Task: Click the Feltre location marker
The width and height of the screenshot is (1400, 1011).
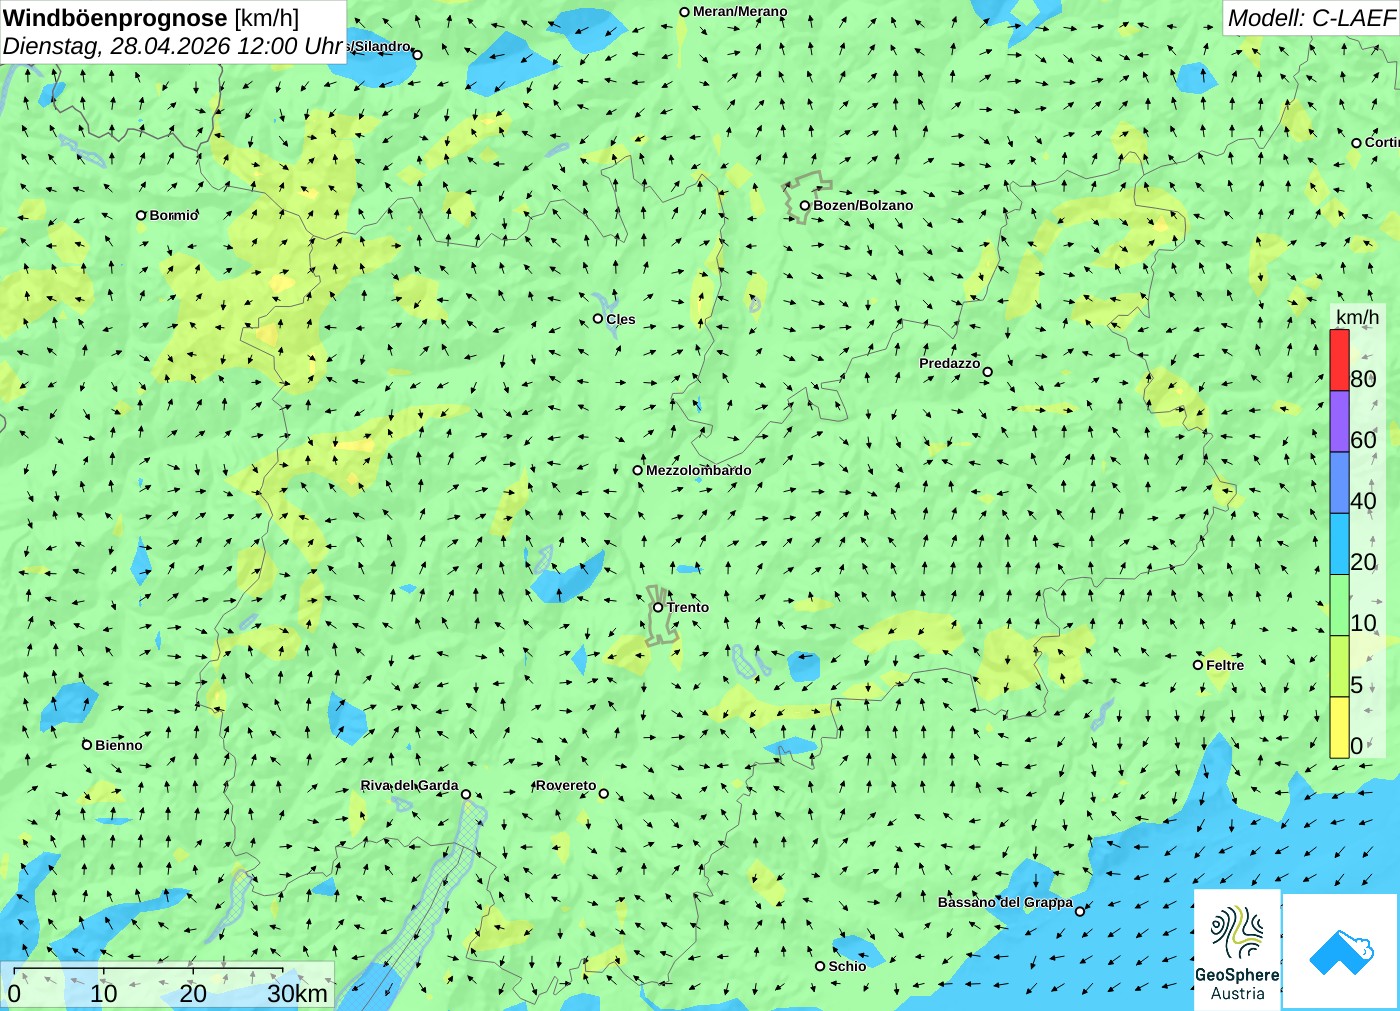Action: click(x=1198, y=665)
